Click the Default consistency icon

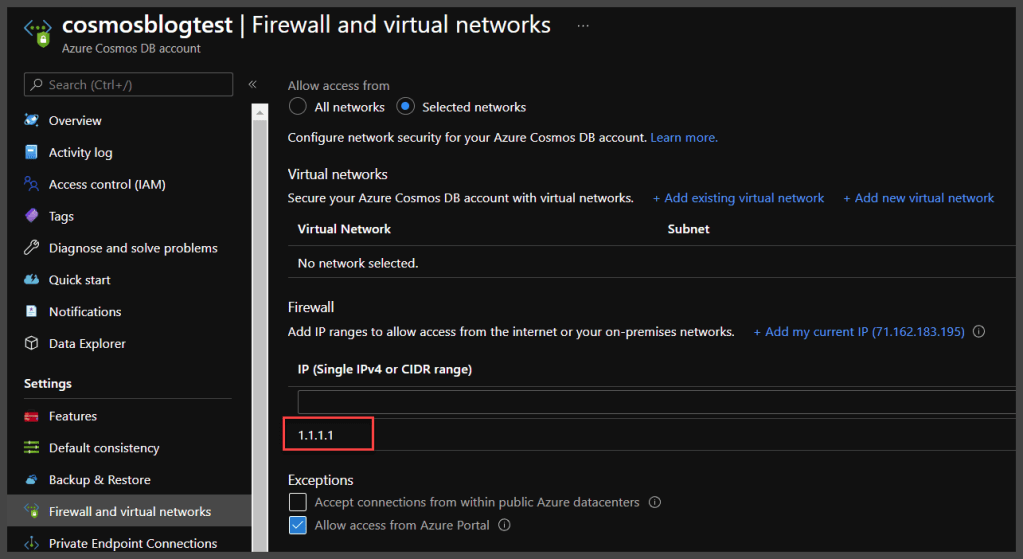[31, 448]
